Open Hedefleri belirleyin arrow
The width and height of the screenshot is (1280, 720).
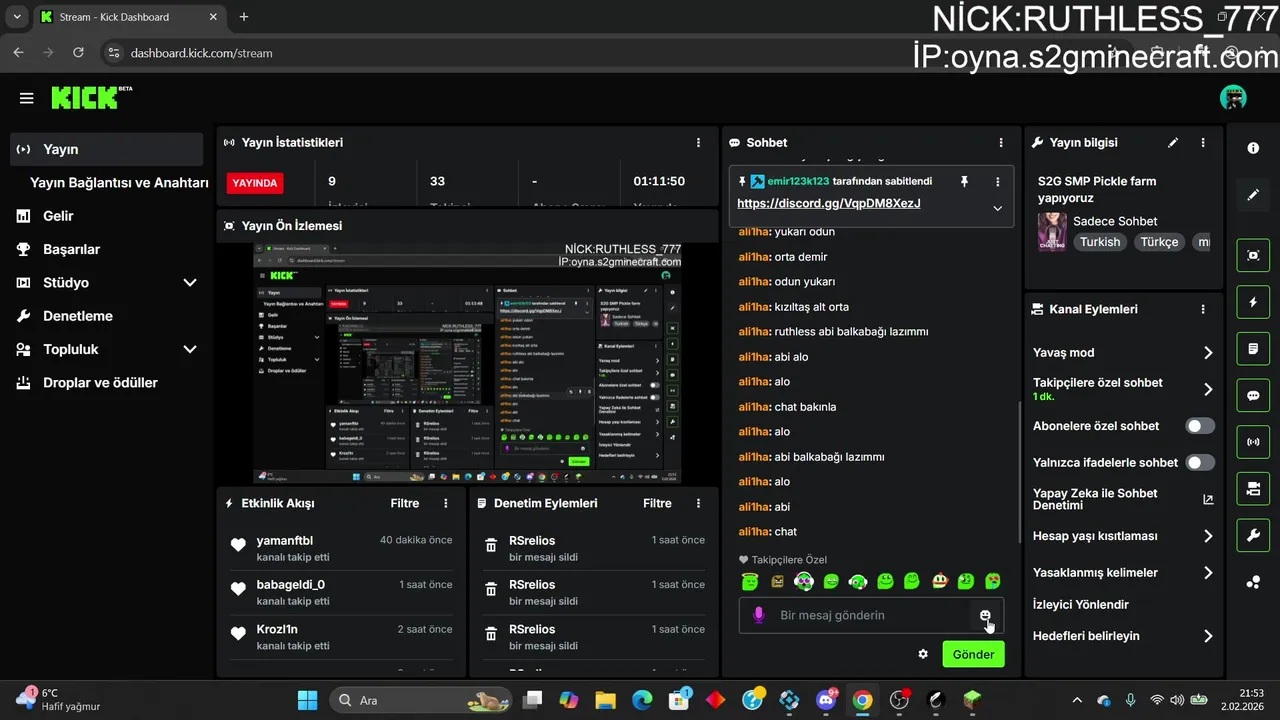click(1208, 636)
